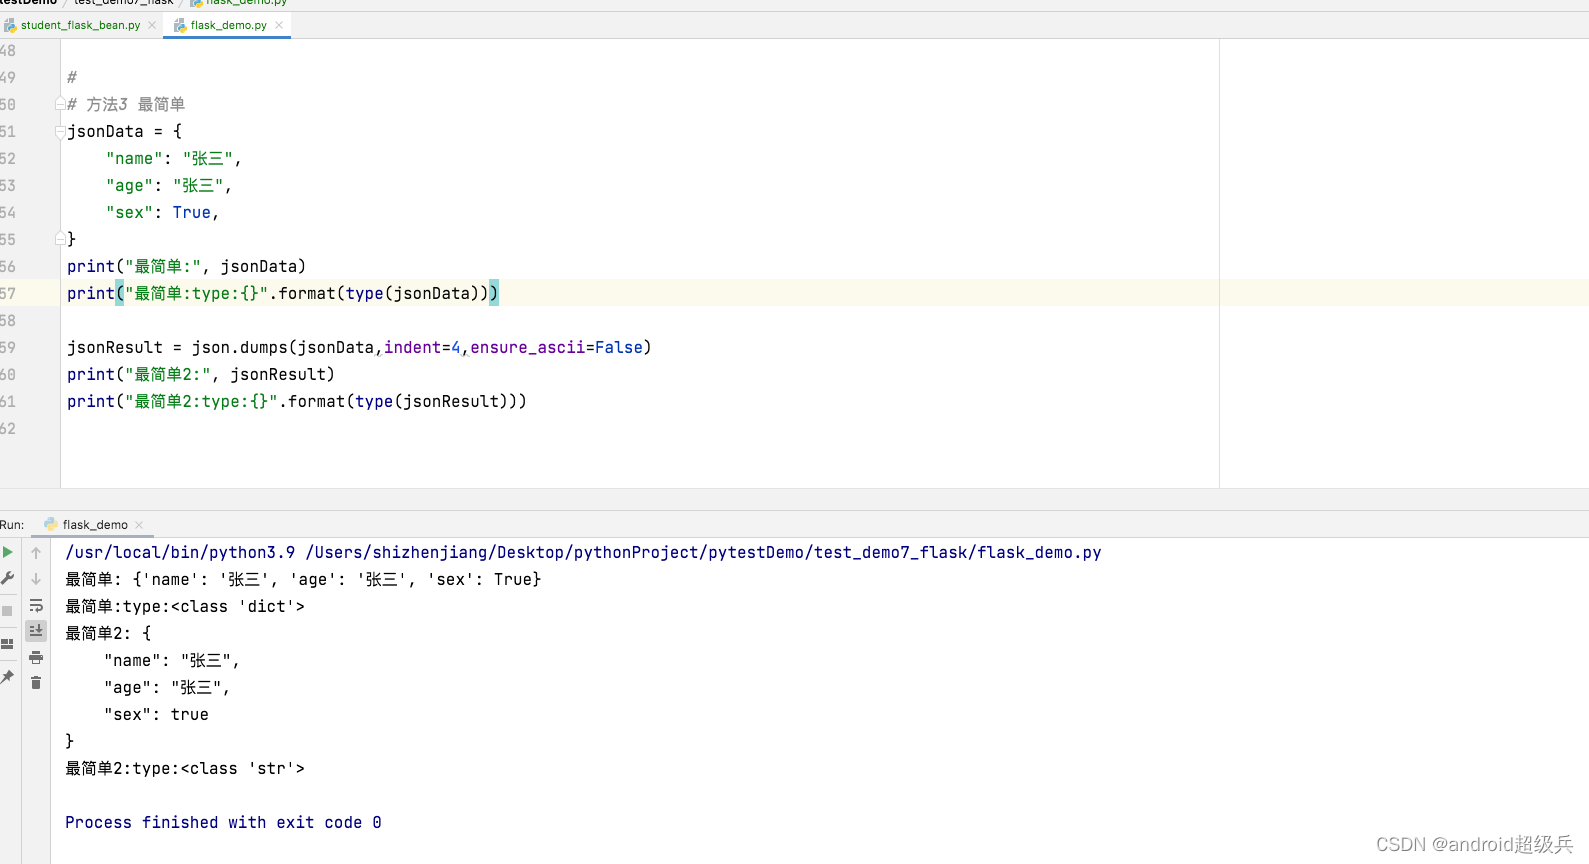The image size is (1589, 864).
Task: Click the True value on line 54
Action: coord(191,212)
